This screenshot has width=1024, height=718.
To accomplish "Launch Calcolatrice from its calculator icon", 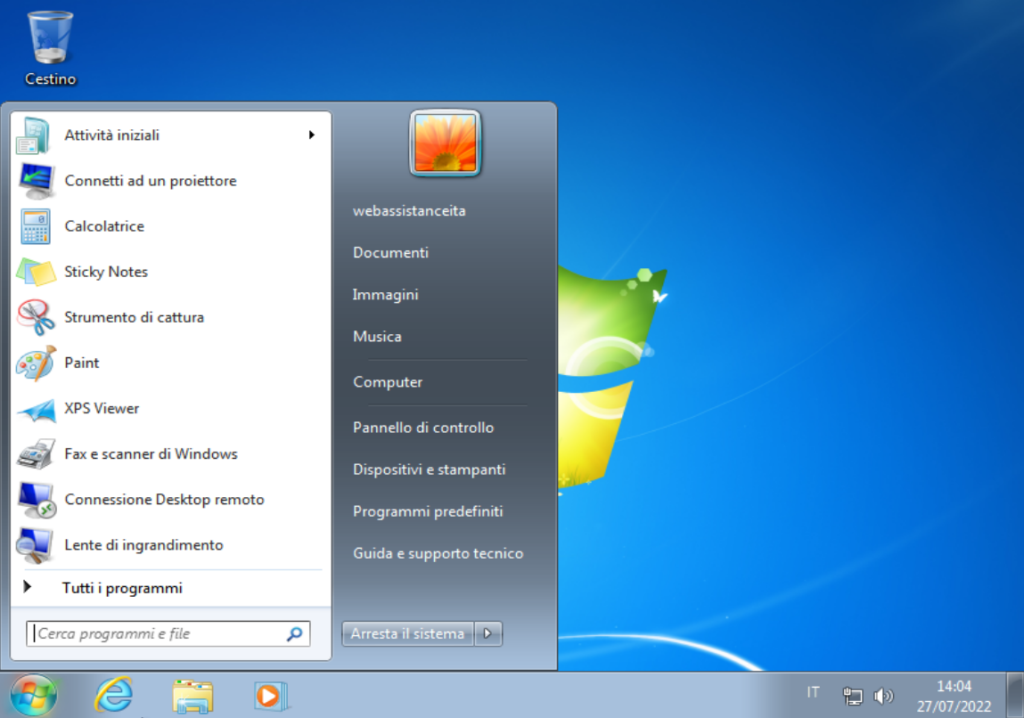I will tap(35, 226).
